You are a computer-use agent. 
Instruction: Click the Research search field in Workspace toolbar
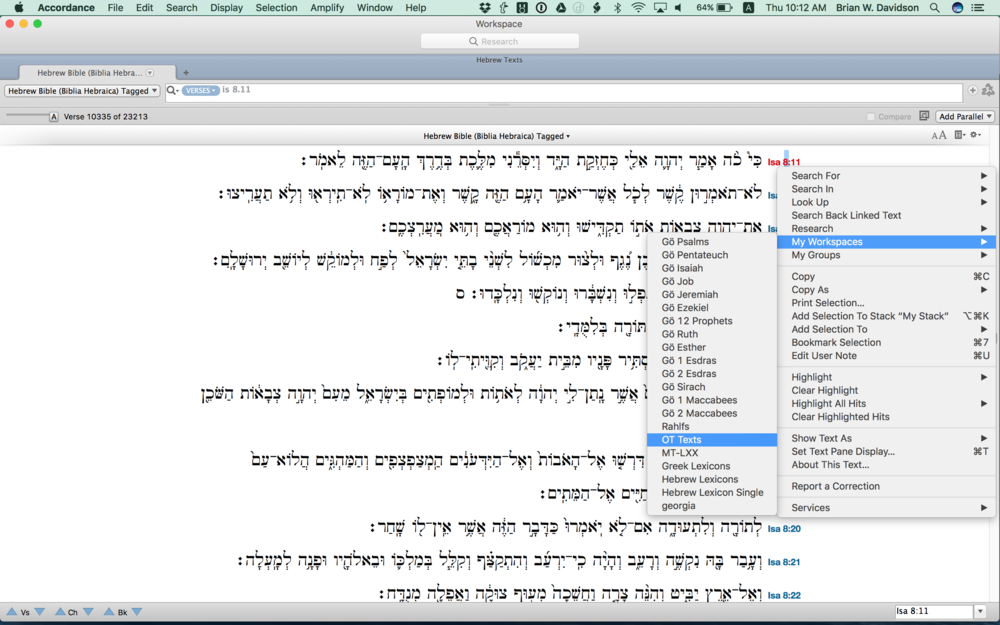[x=499, y=41]
